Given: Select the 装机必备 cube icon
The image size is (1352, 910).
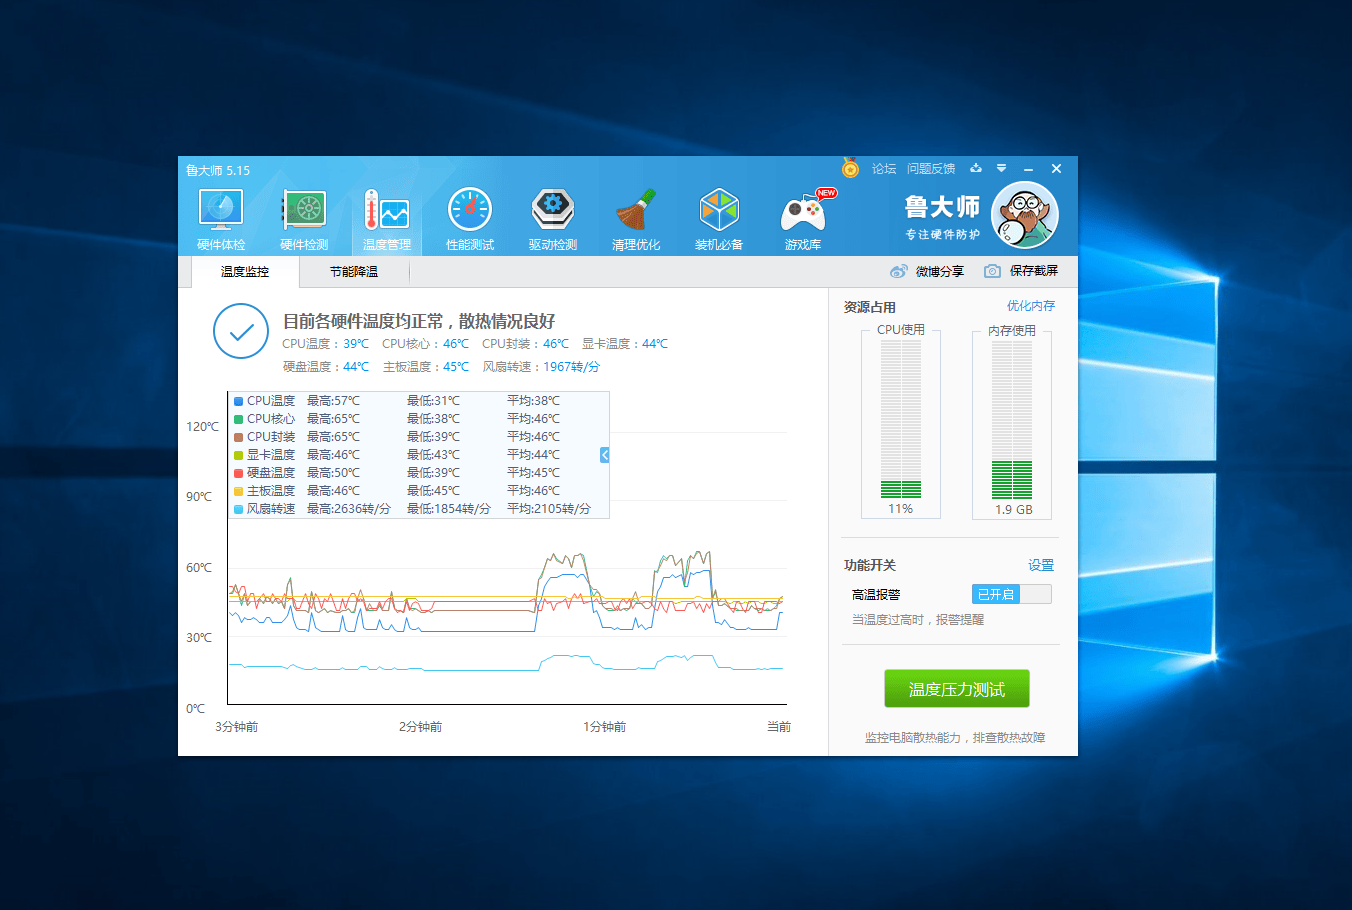Looking at the screenshot, I should point(719,219).
